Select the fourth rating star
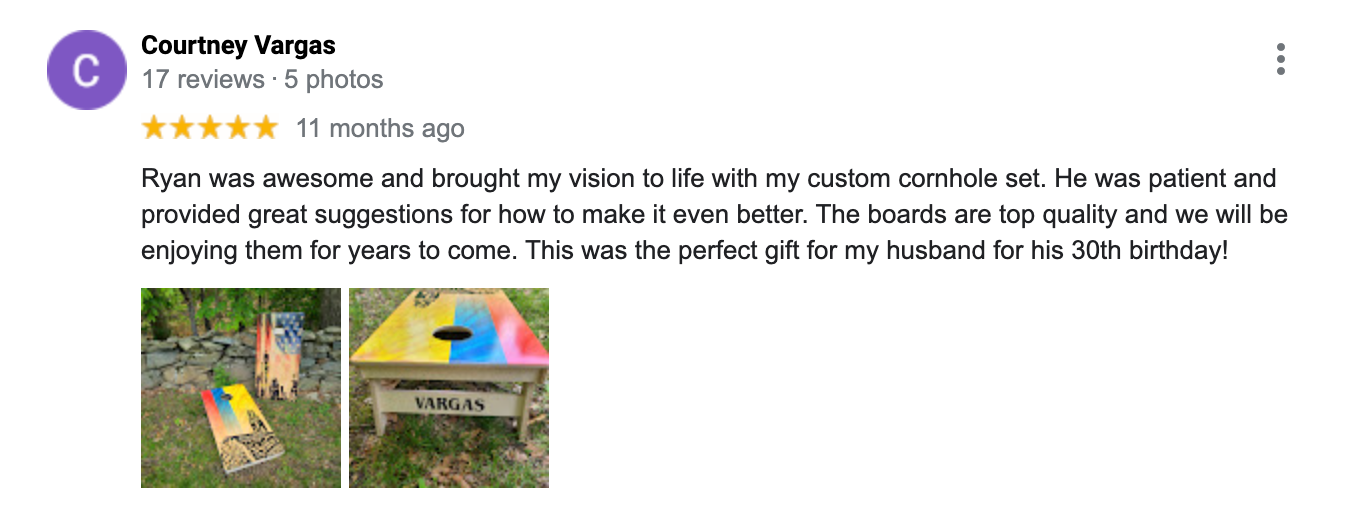 pos(238,128)
